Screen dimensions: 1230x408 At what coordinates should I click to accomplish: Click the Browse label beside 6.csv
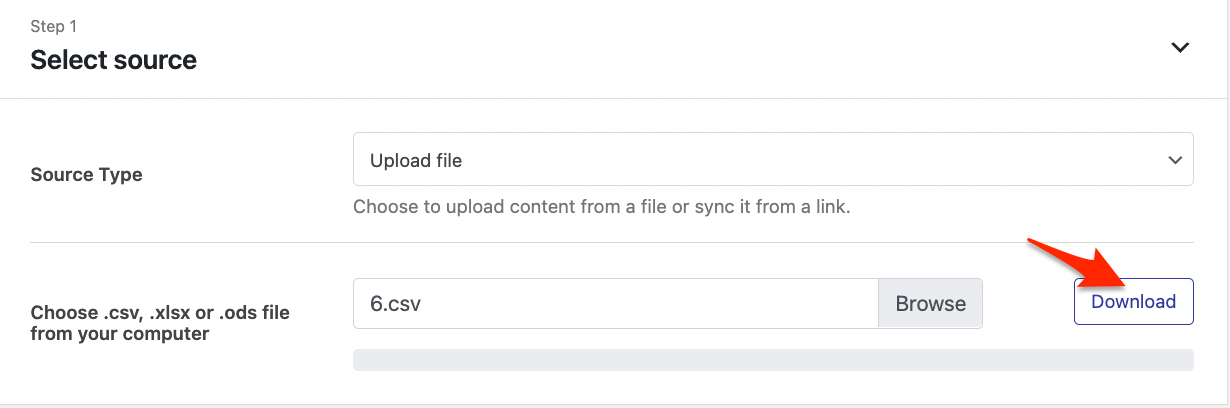(x=930, y=304)
